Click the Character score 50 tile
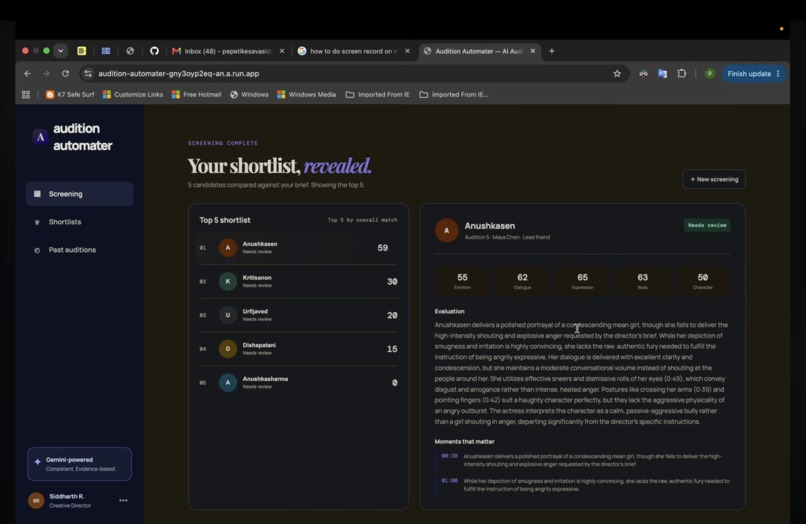Image resolution: width=806 pixels, height=524 pixels. (703, 281)
